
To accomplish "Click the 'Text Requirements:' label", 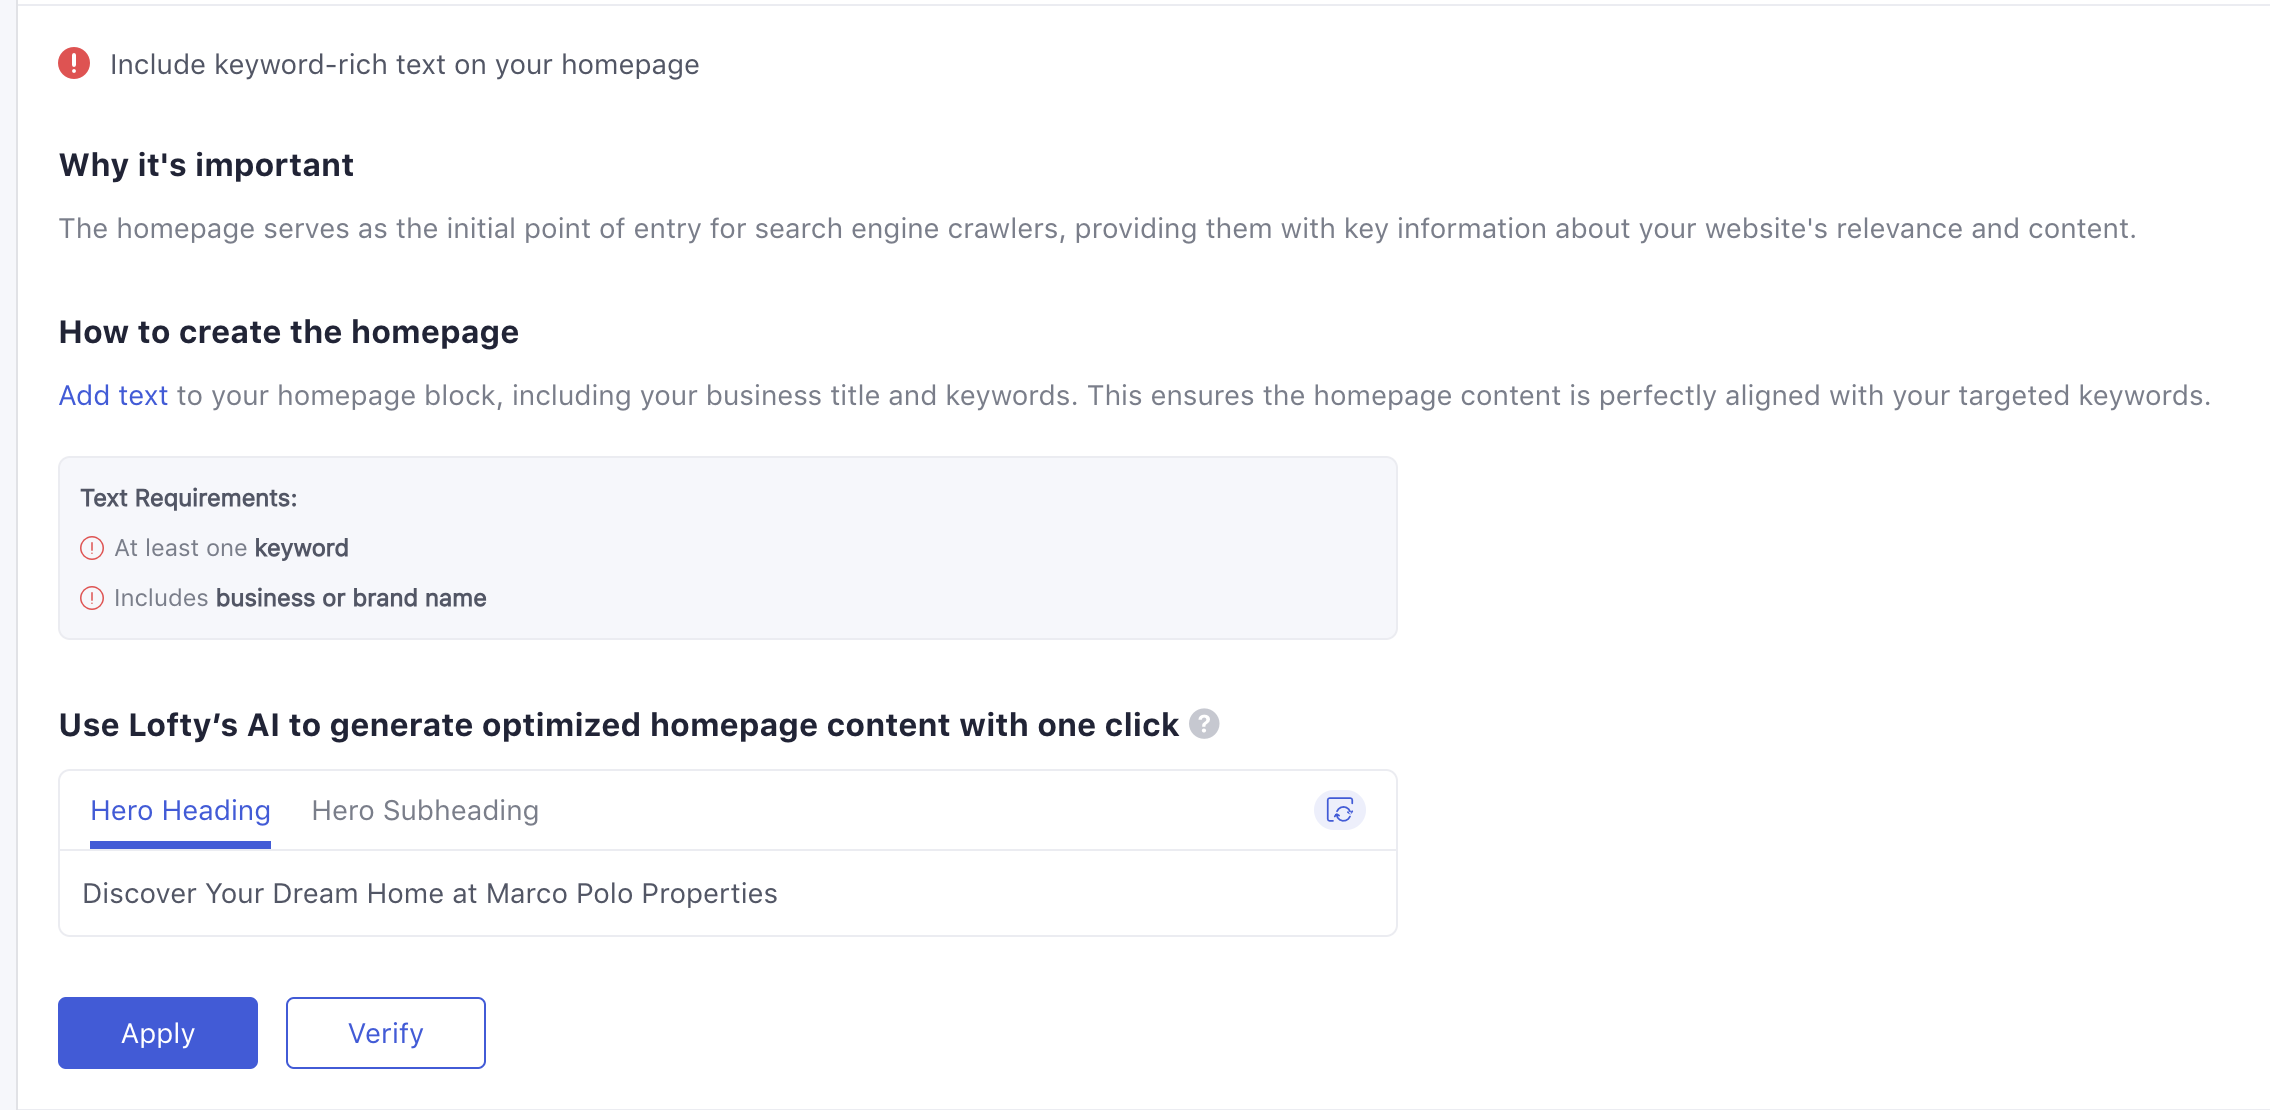I will [189, 498].
